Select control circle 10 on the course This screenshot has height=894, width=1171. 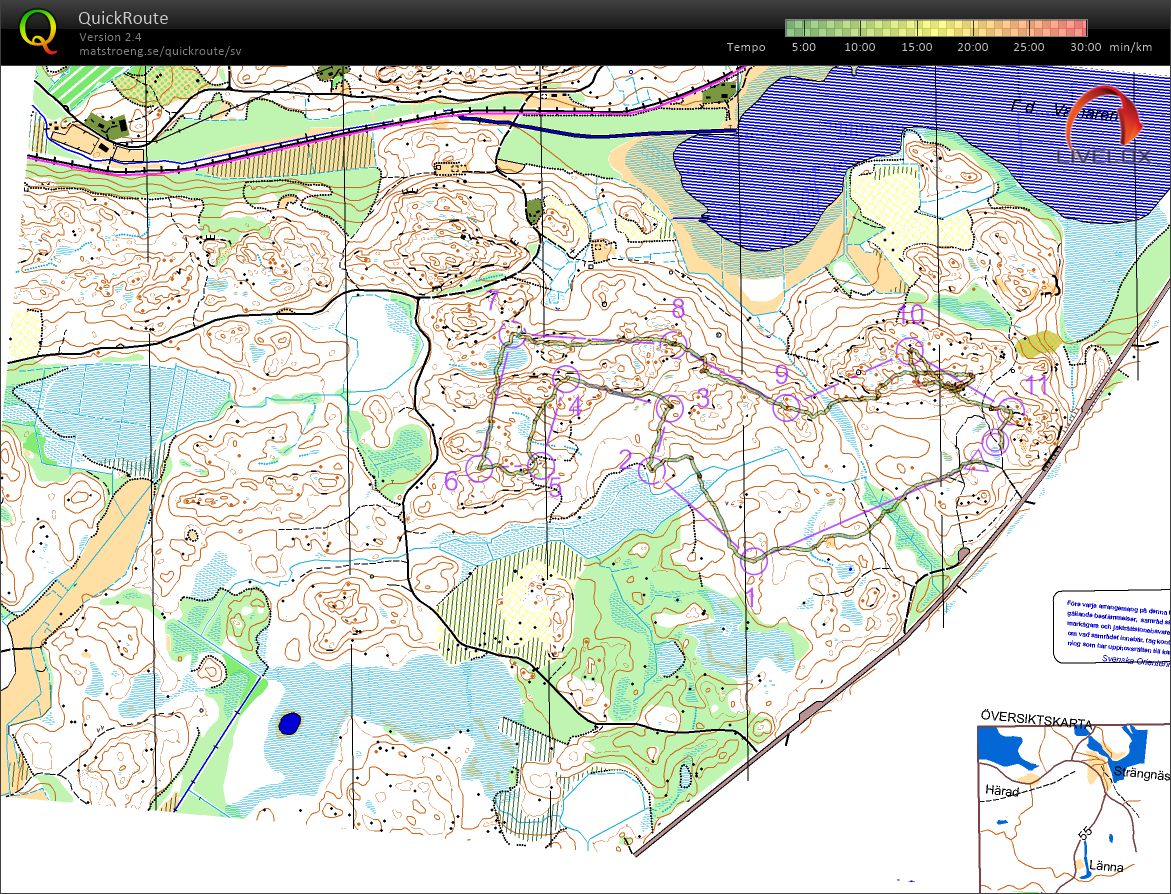coord(909,351)
